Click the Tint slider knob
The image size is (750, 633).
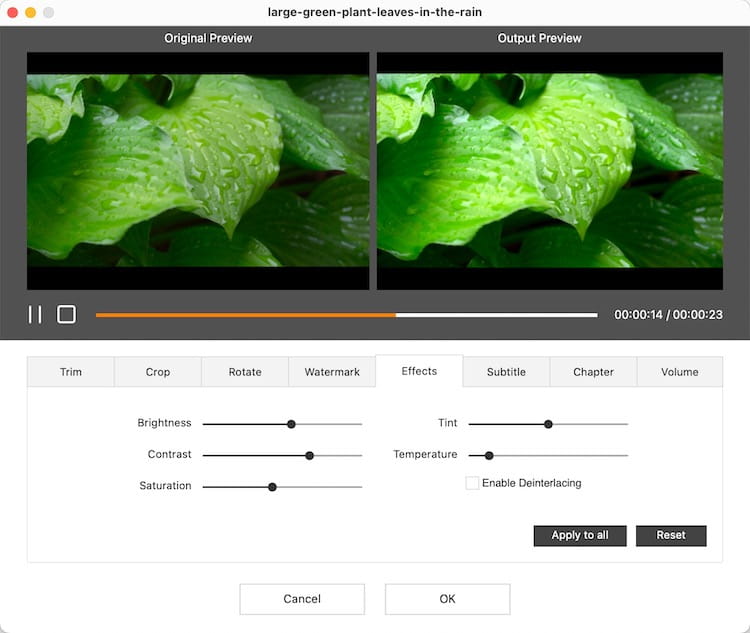click(x=548, y=424)
